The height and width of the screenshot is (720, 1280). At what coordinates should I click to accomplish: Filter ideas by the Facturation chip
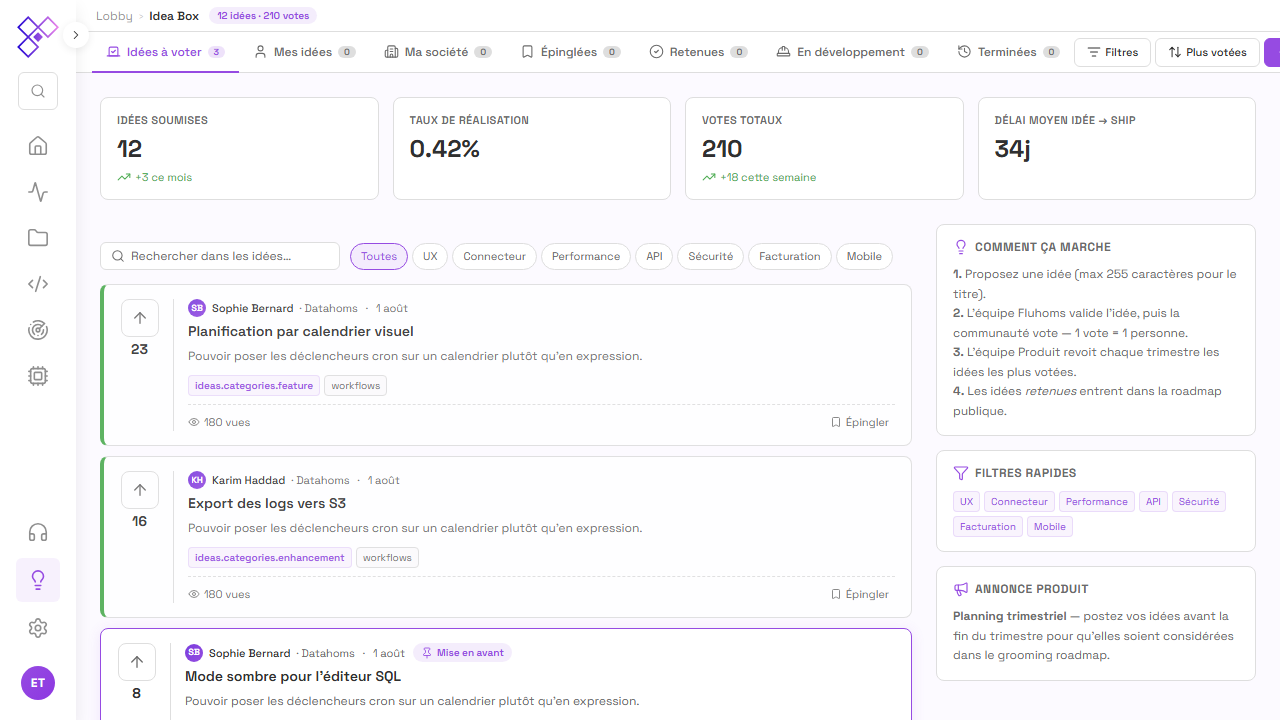pyautogui.click(x=790, y=256)
